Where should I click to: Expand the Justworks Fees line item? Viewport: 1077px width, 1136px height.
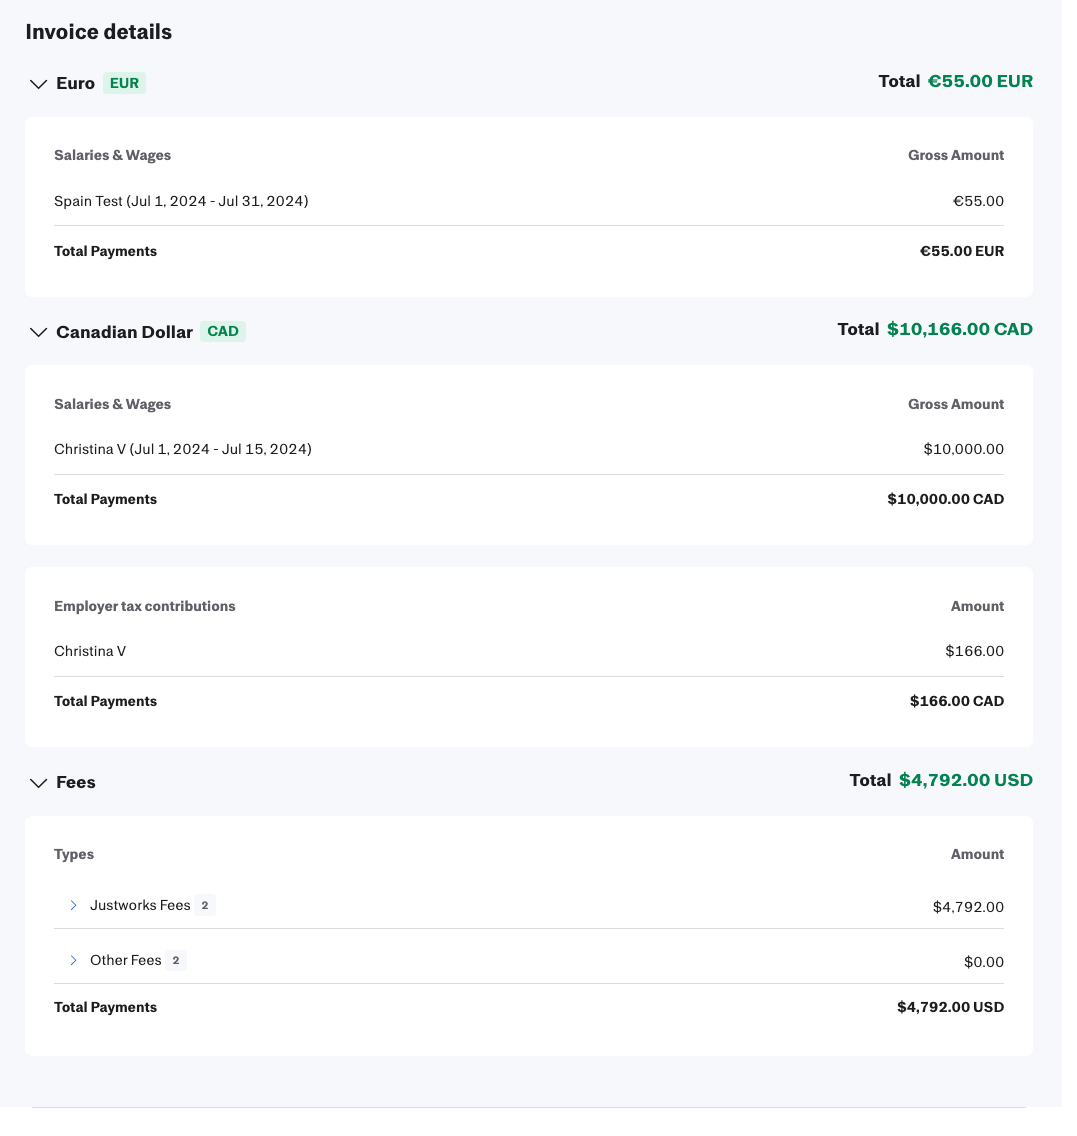[x=73, y=905]
